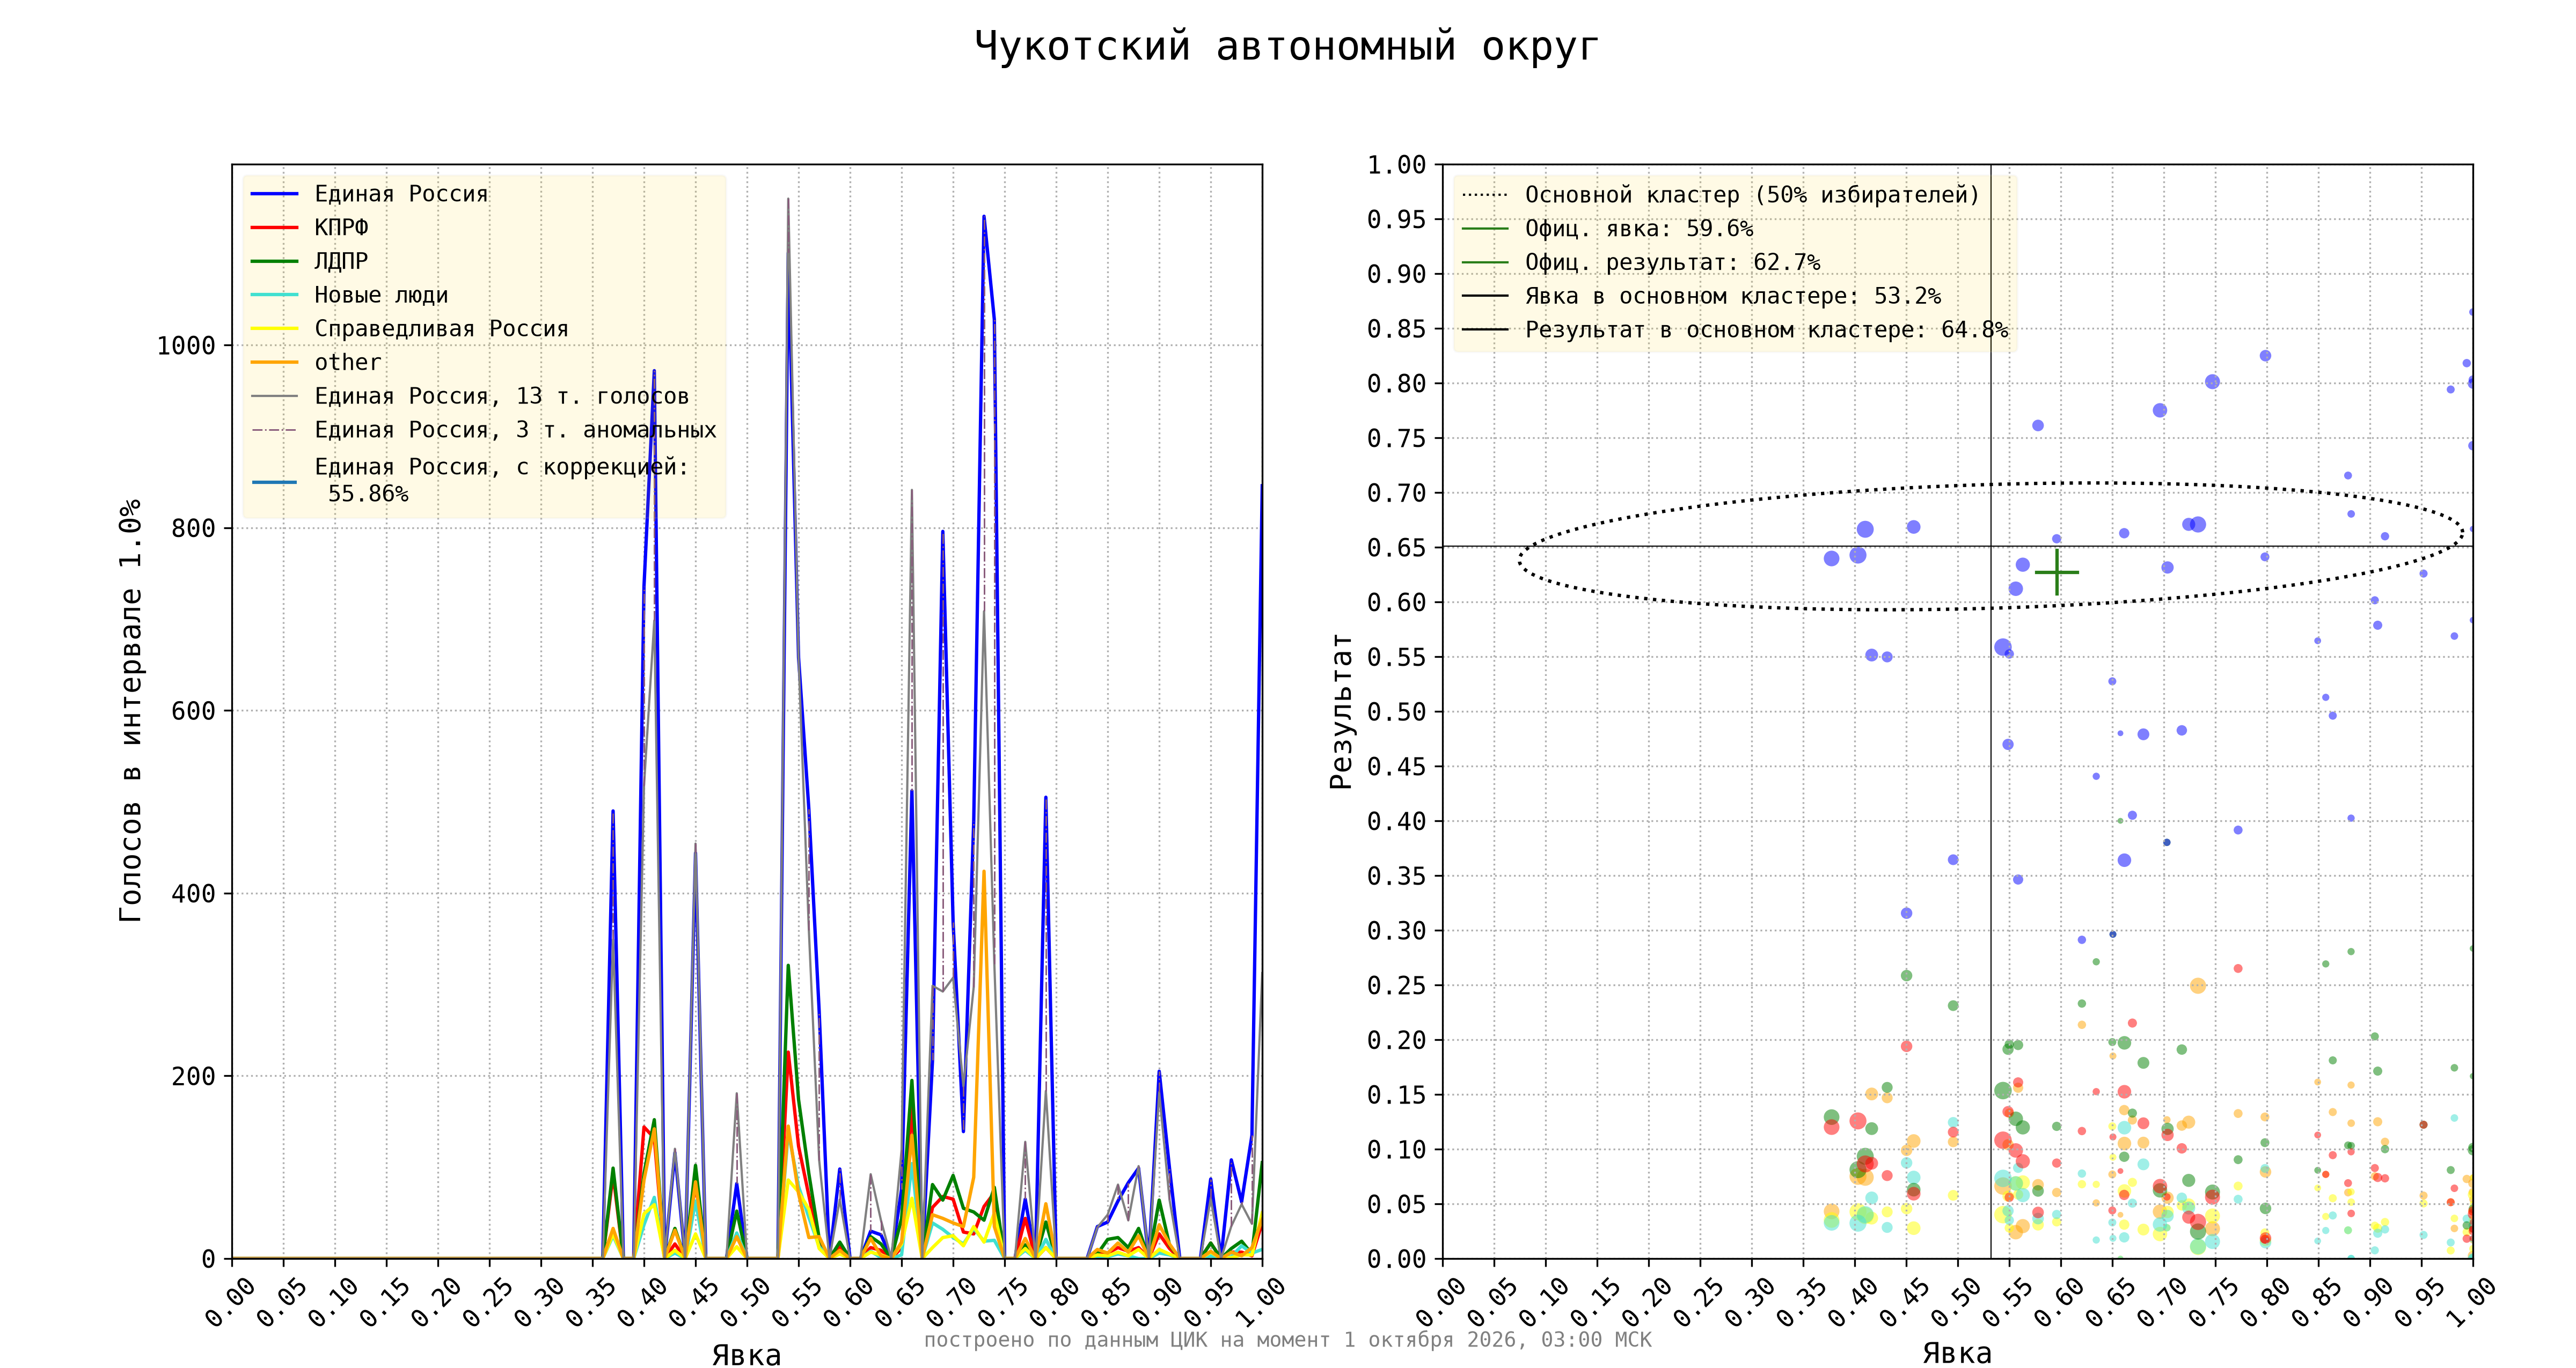Click the green cross official result marker
Screen dimensions: 2576x1368
2056,572
